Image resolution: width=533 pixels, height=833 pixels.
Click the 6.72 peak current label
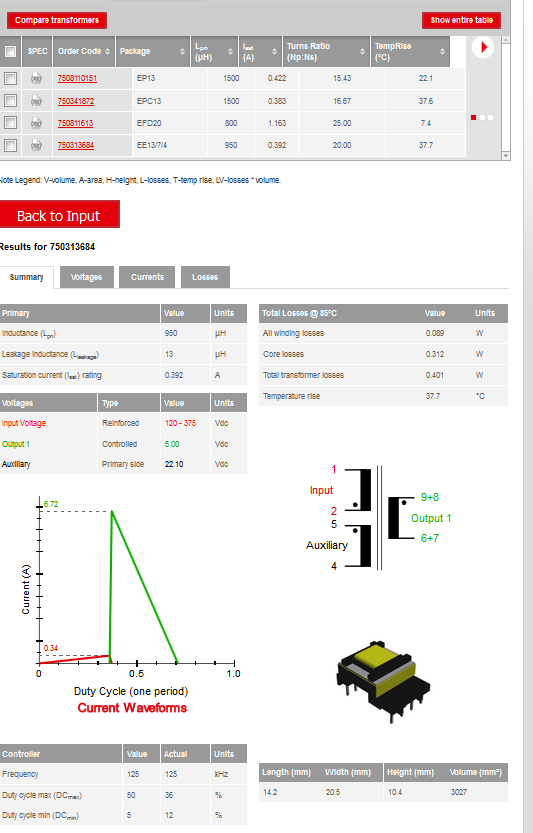pos(51,504)
